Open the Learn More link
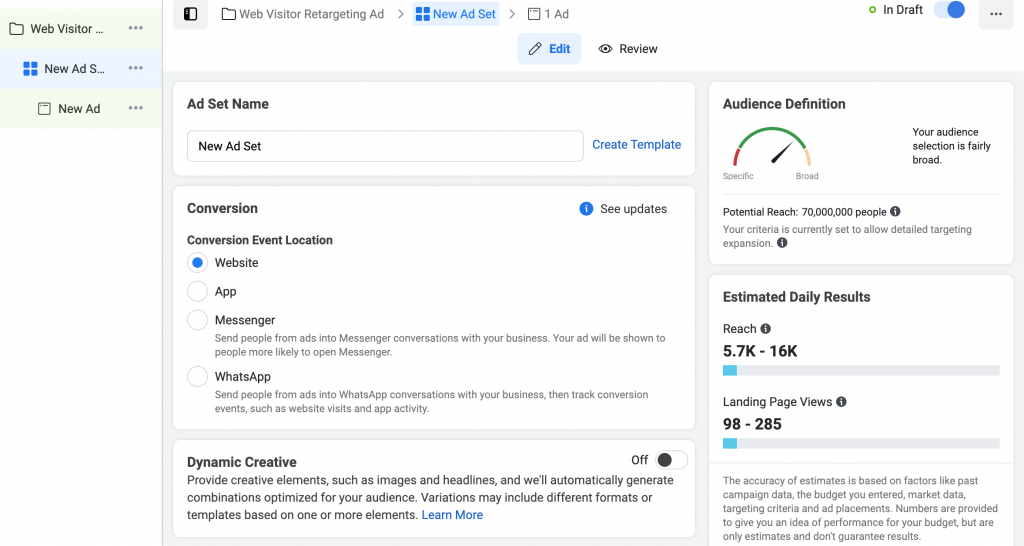 (452, 515)
